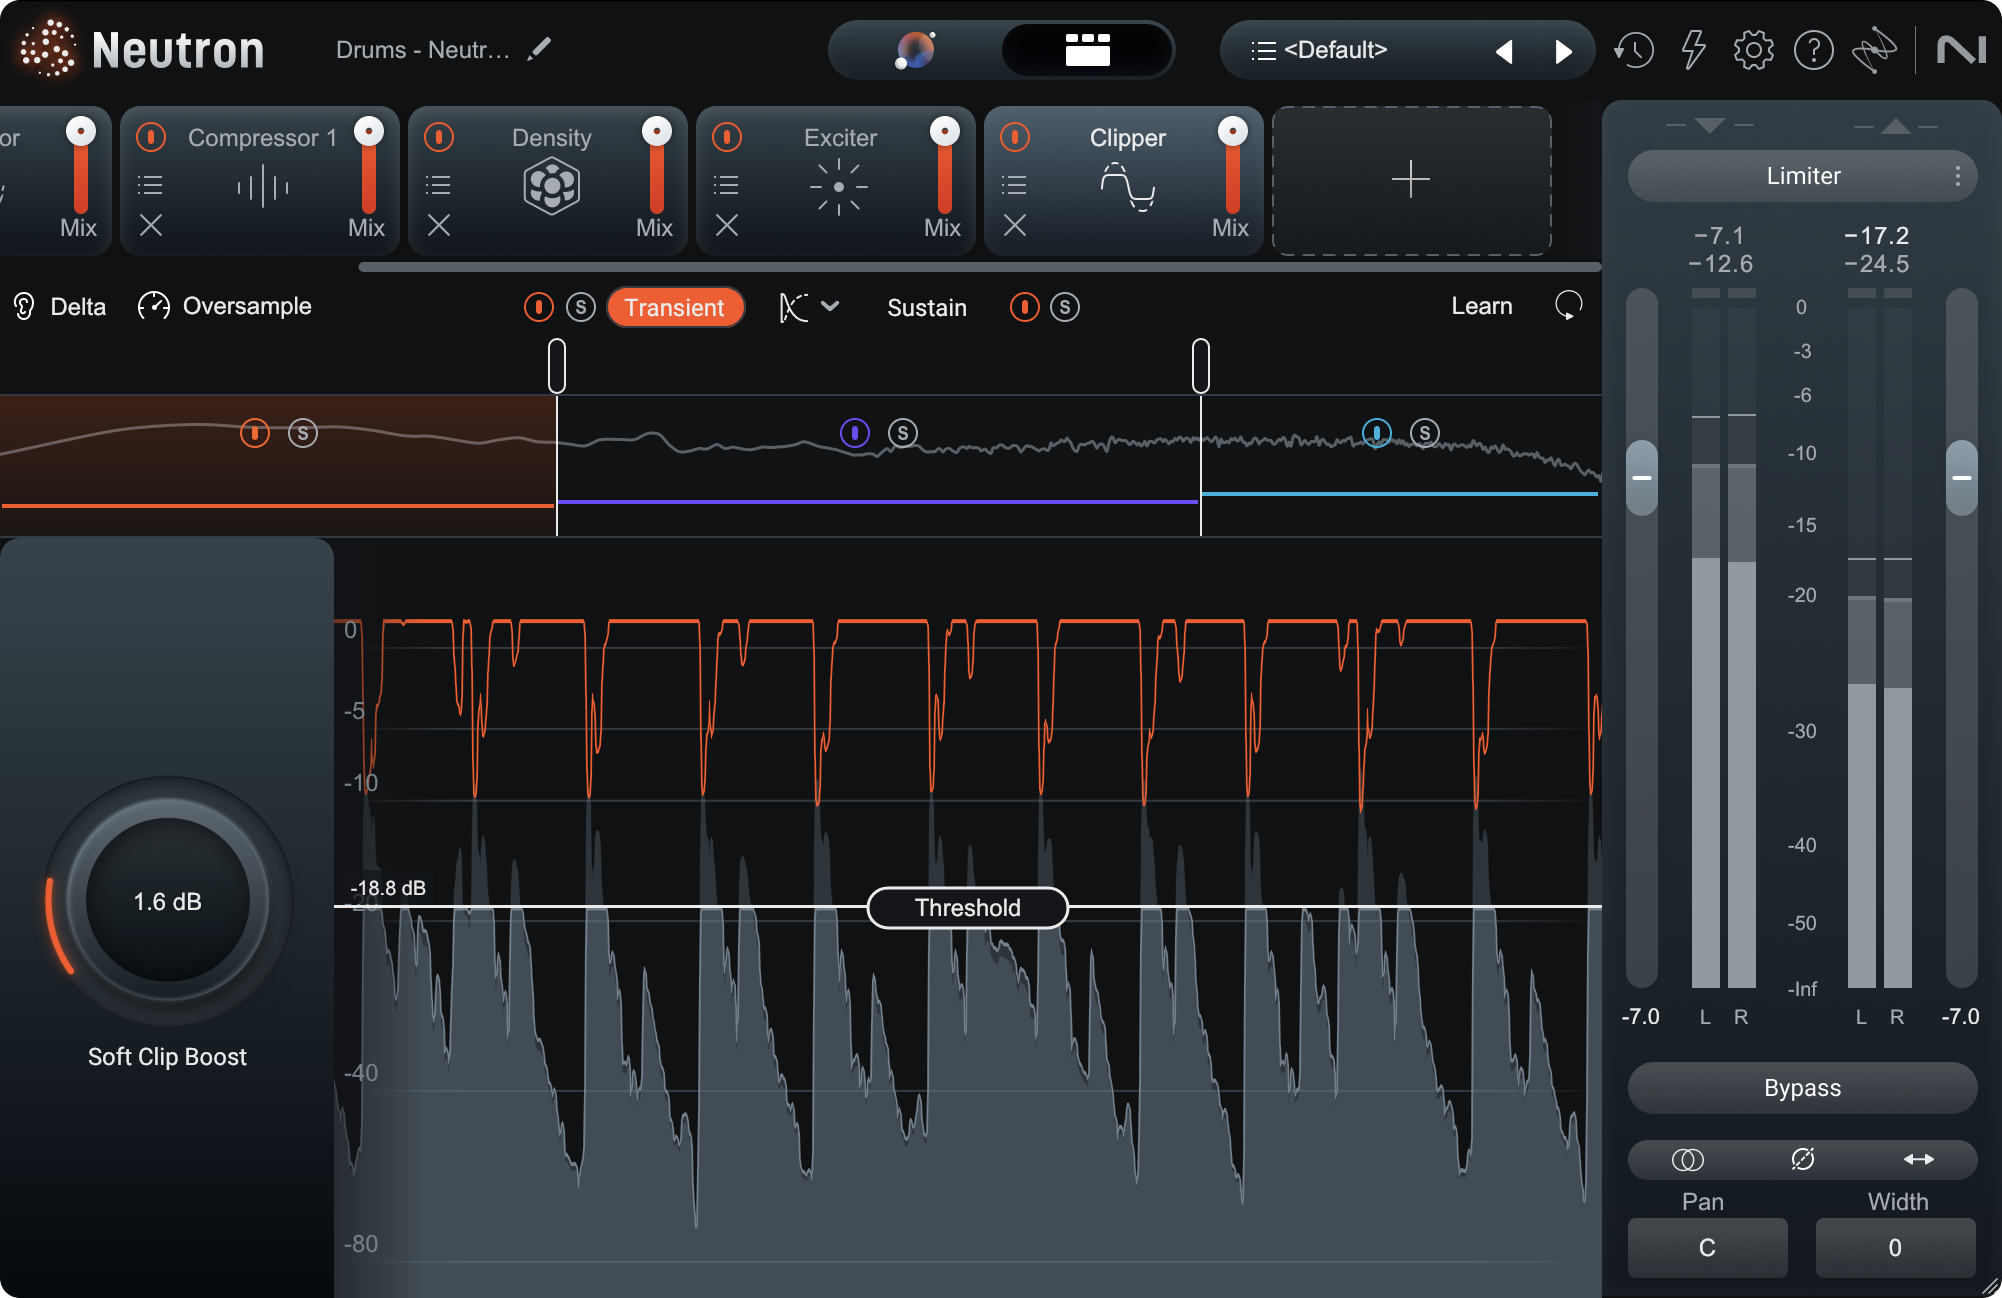The image size is (2002, 1298).
Task: Select the Sustain band label
Action: click(926, 307)
